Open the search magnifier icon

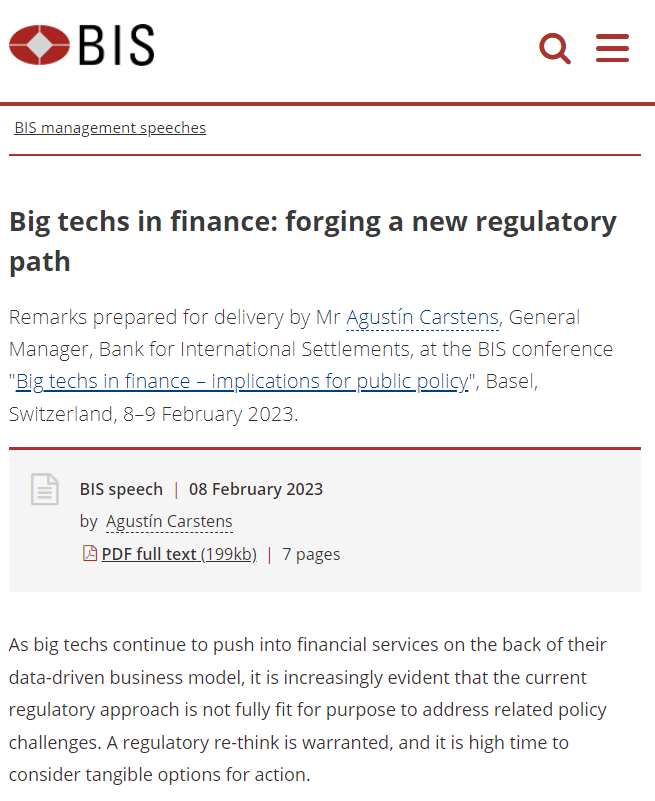tap(555, 49)
